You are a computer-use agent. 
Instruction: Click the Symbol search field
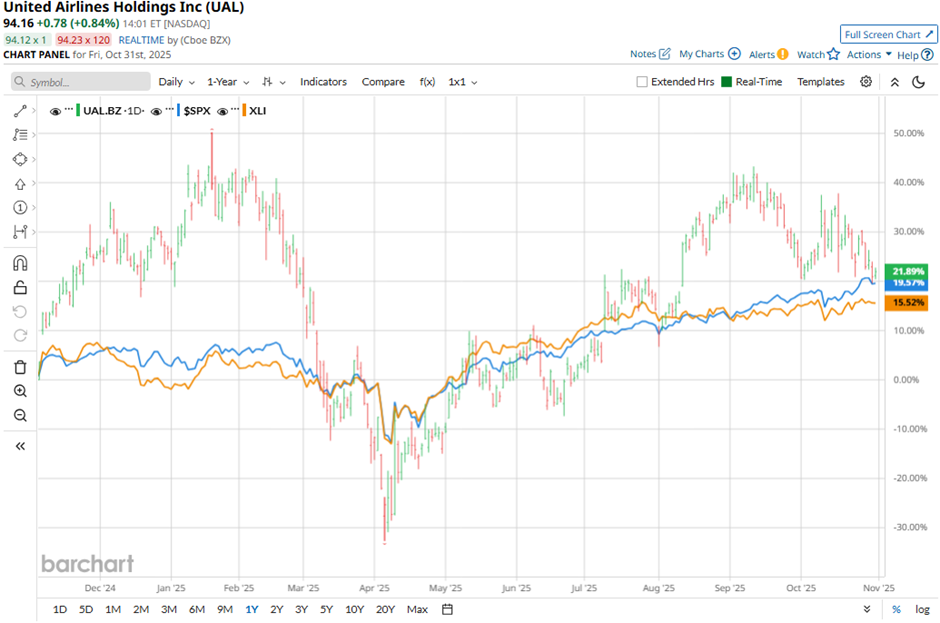(x=80, y=82)
